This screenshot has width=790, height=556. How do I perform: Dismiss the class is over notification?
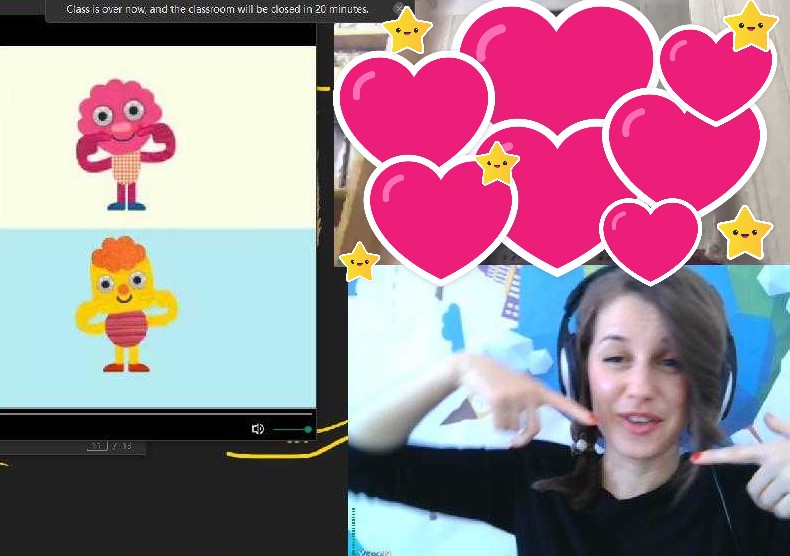(399, 8)
